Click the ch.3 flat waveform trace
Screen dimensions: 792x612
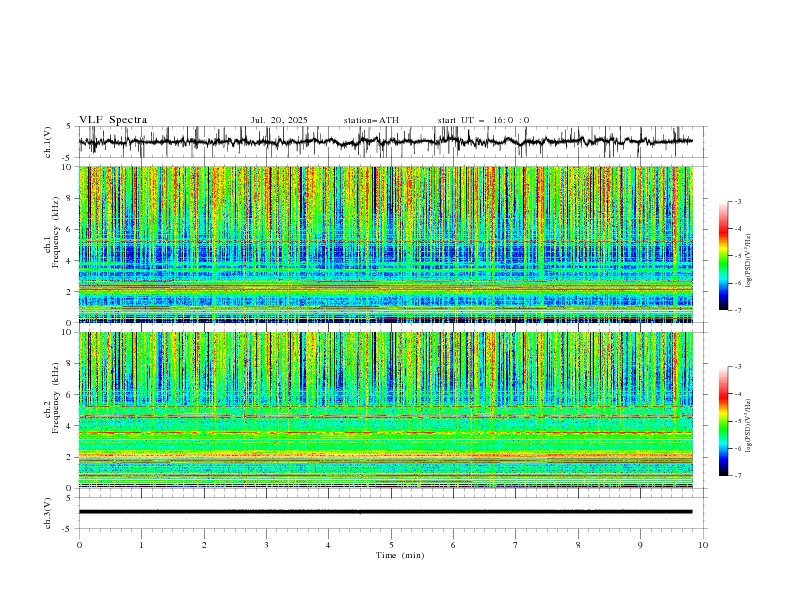pos(385,512)
